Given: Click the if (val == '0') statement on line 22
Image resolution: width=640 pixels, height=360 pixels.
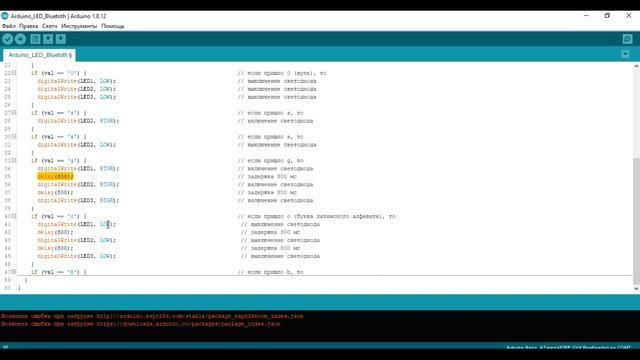Looking at the screenshot, I should pyautogui.click(x=59, y=73).
